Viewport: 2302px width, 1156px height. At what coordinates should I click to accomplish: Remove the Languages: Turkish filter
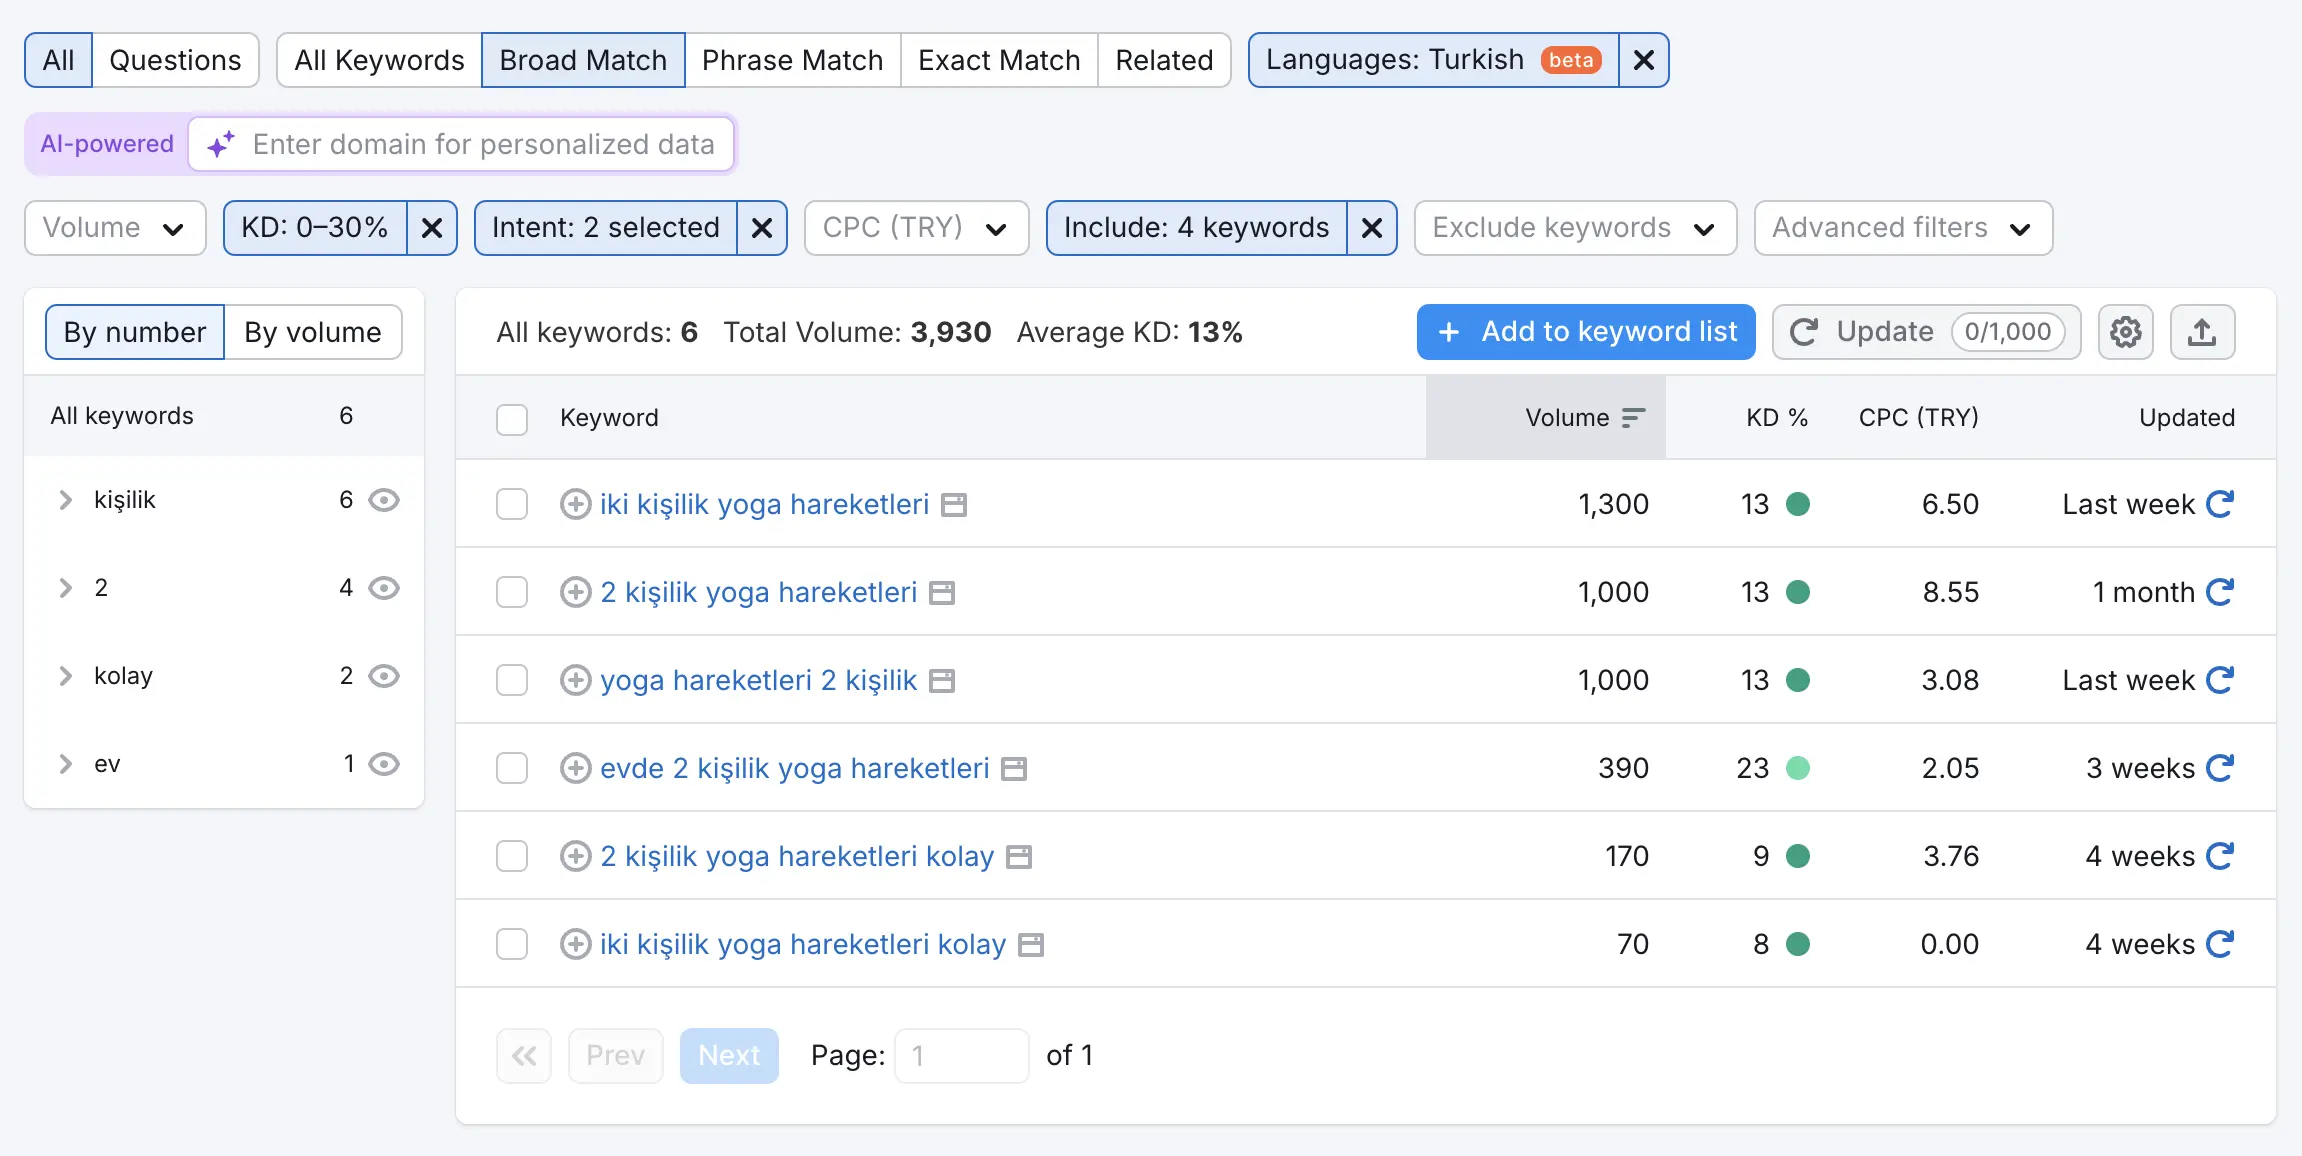[x=1643, y=60]
